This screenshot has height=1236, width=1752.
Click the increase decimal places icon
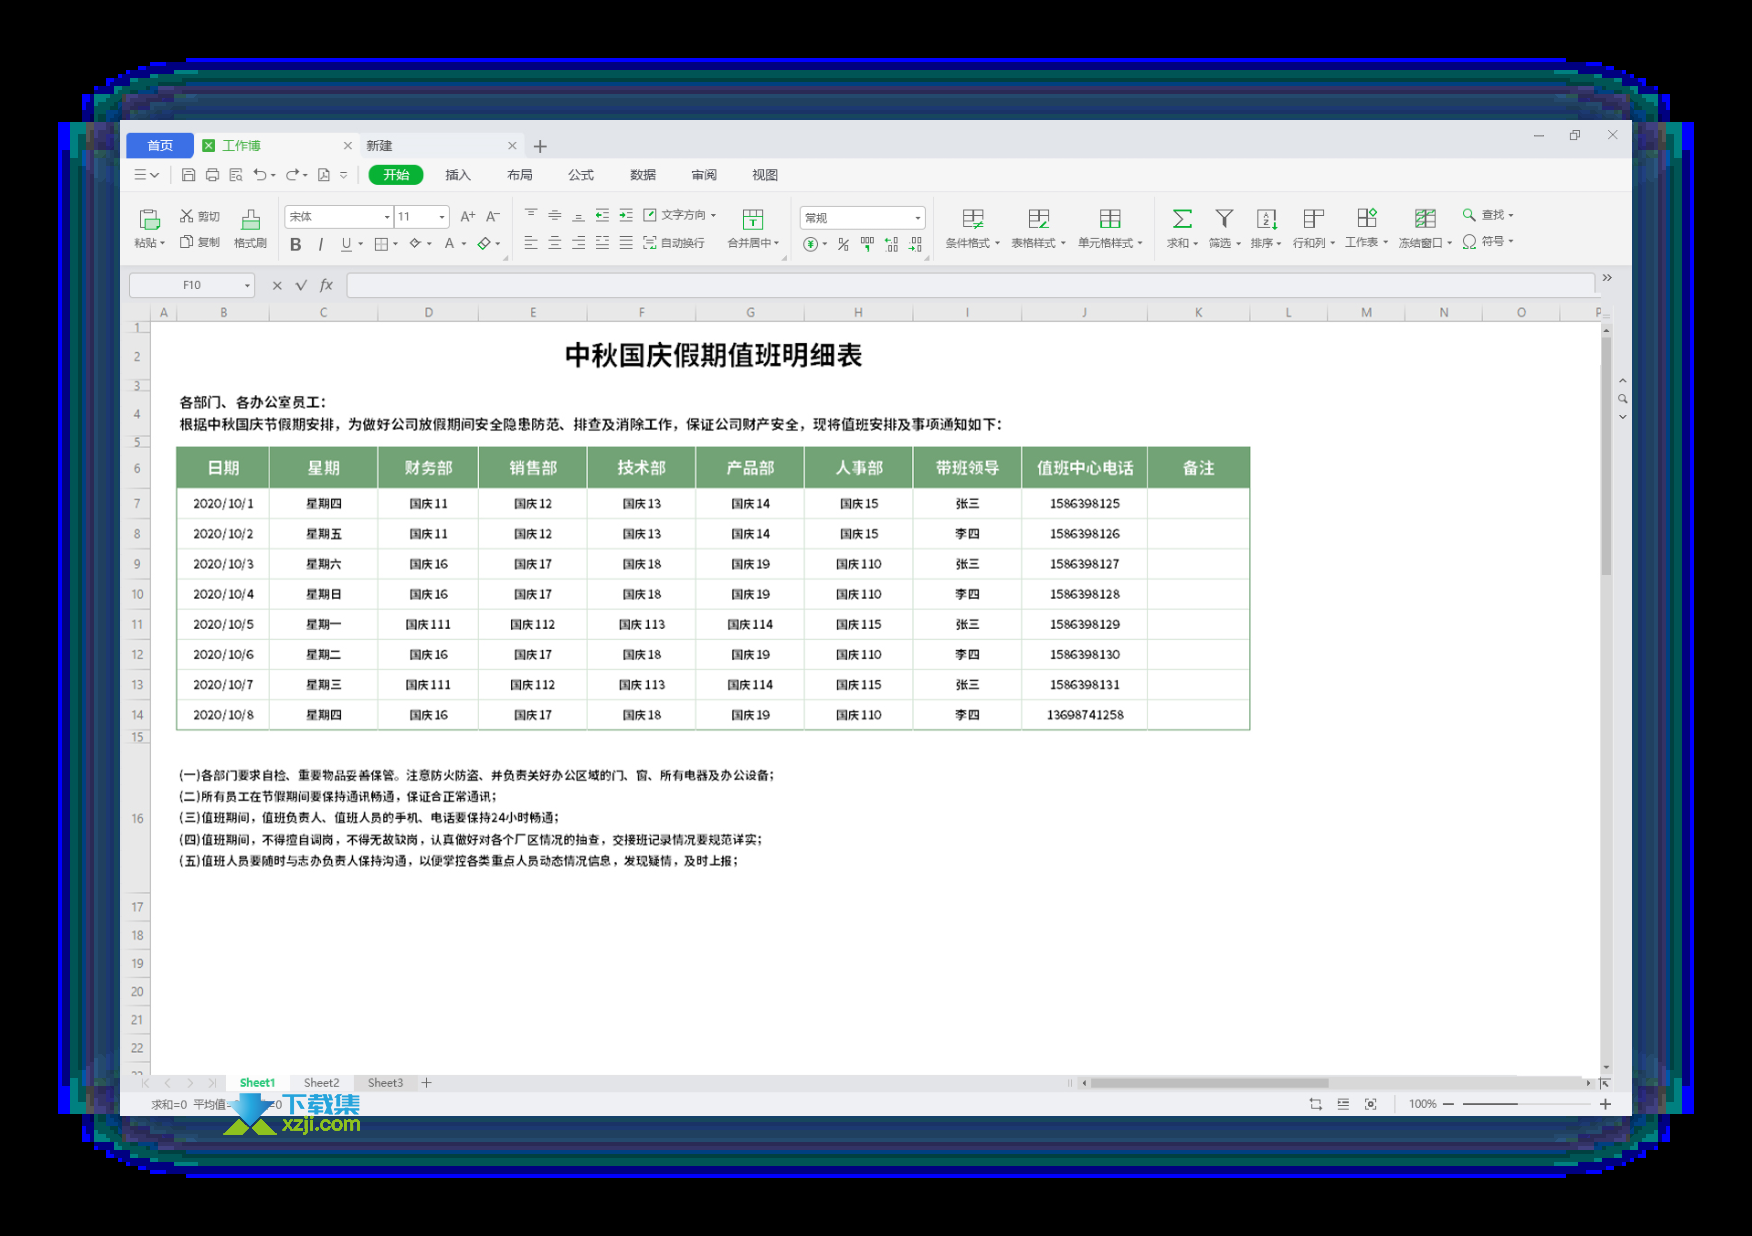pyautogui.click(x=891, y=244)
